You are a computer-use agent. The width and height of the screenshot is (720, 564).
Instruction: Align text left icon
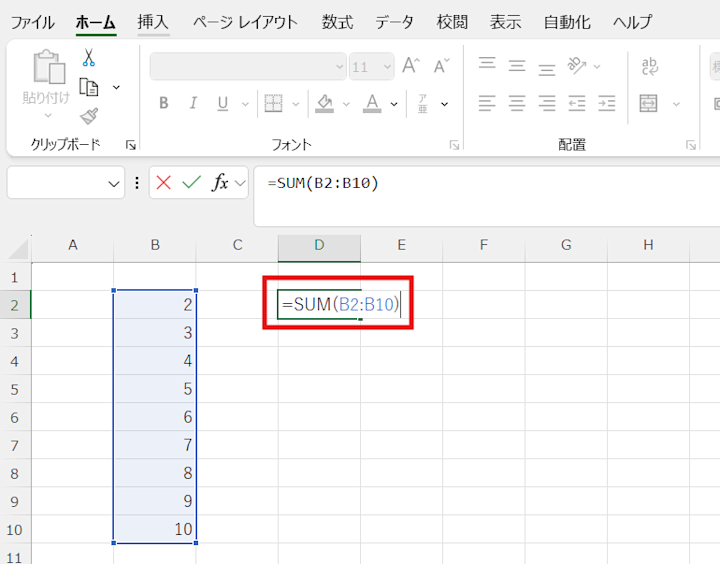tap(487, 103)
